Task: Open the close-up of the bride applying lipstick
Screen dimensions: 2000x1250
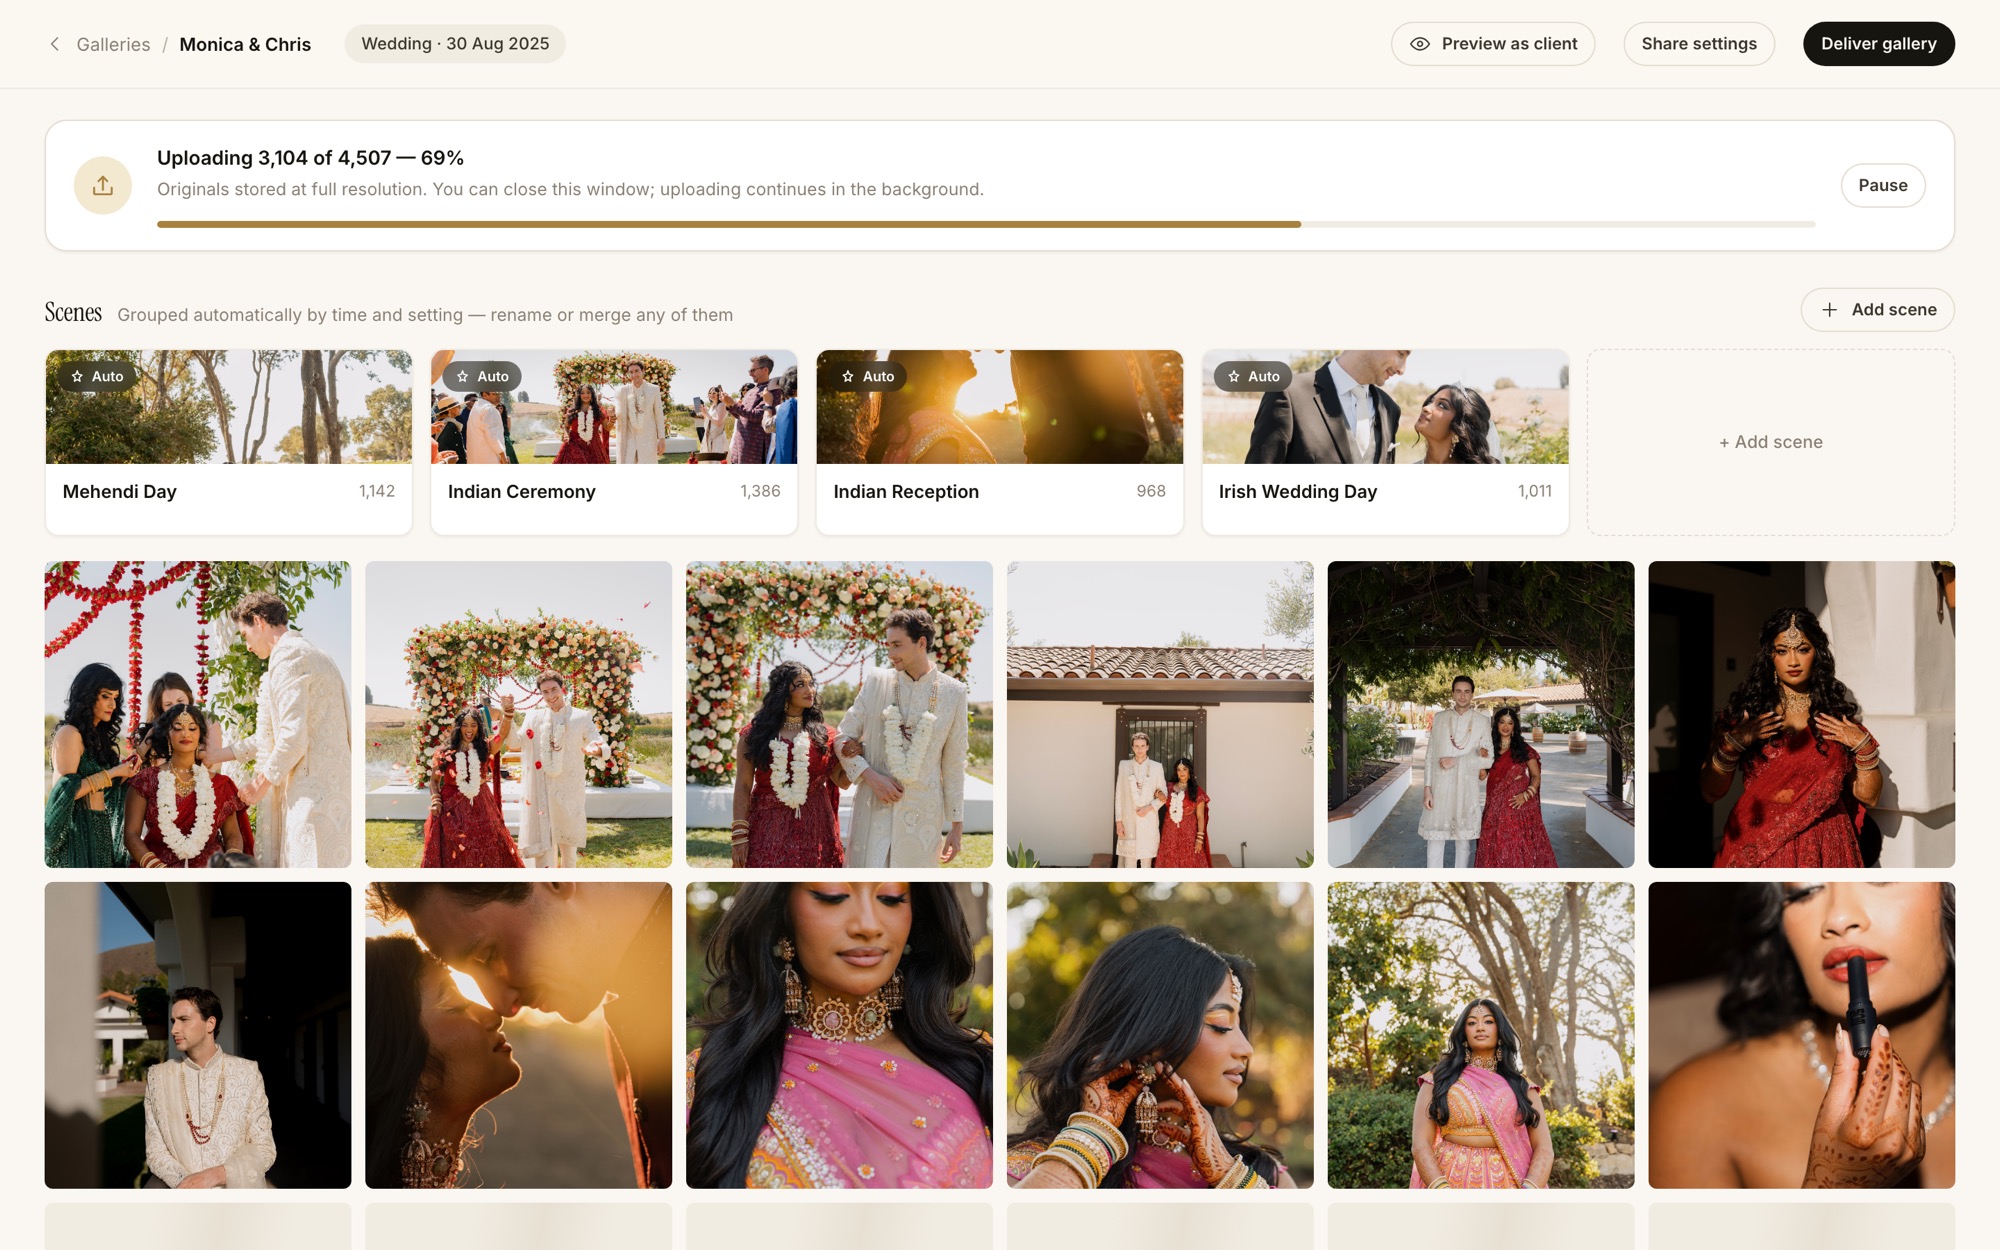Action: pyautogui.click(x=1801, y=1035)
